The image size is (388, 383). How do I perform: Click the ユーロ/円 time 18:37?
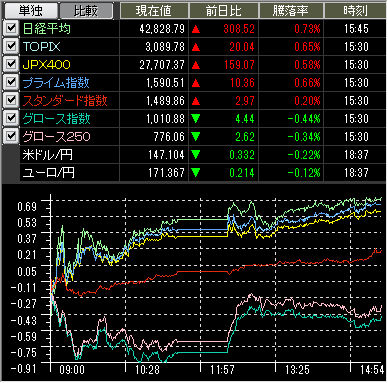coord(356,173)
